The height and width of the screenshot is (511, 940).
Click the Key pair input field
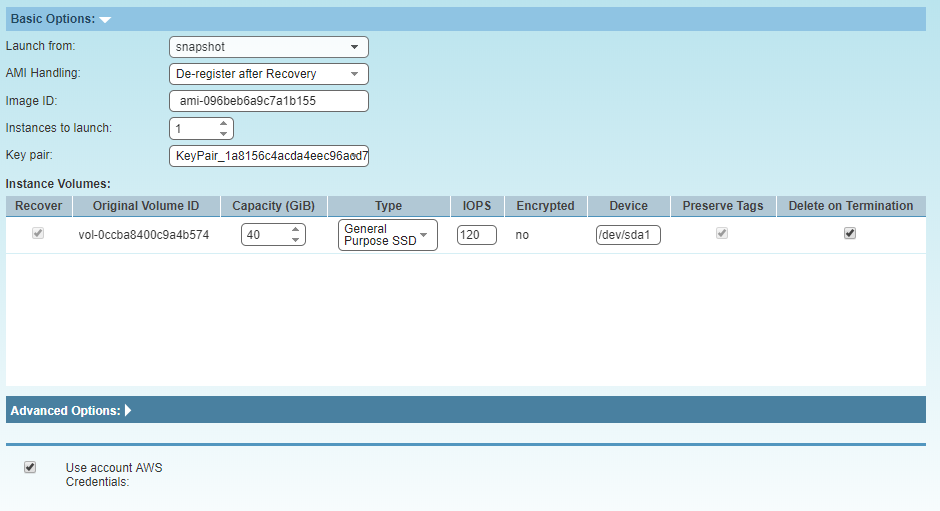click(268, 156)
